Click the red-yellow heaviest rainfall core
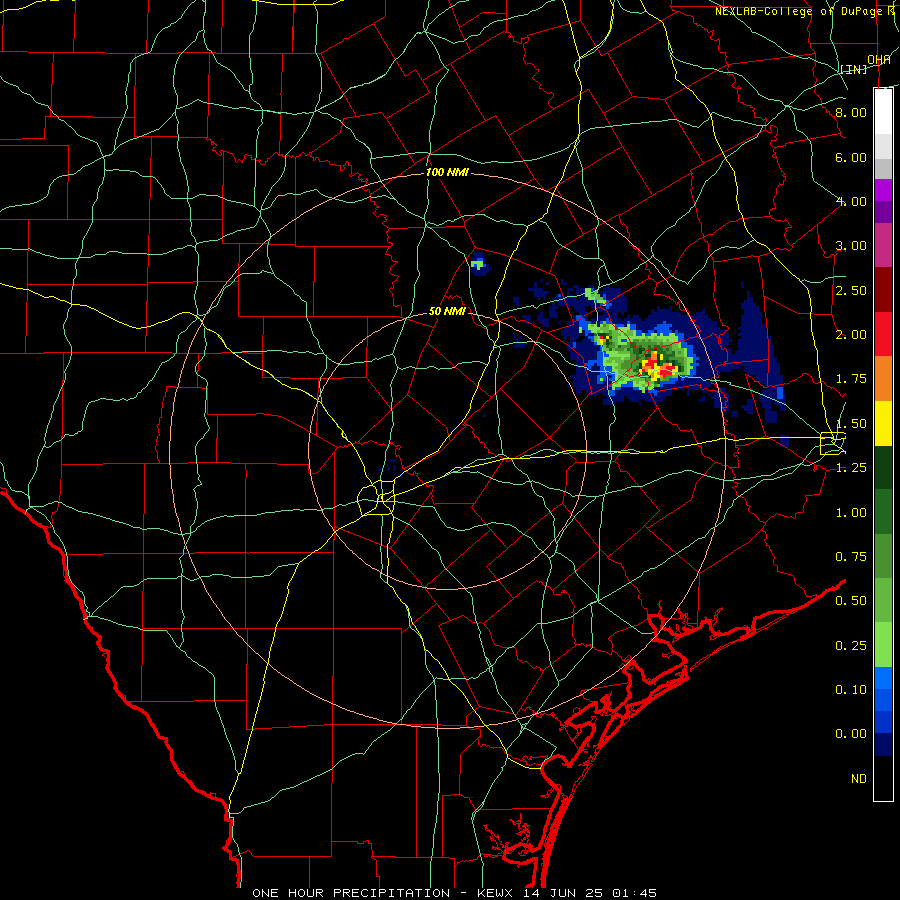This screenshot has width=900, height=900. [656, 367]
